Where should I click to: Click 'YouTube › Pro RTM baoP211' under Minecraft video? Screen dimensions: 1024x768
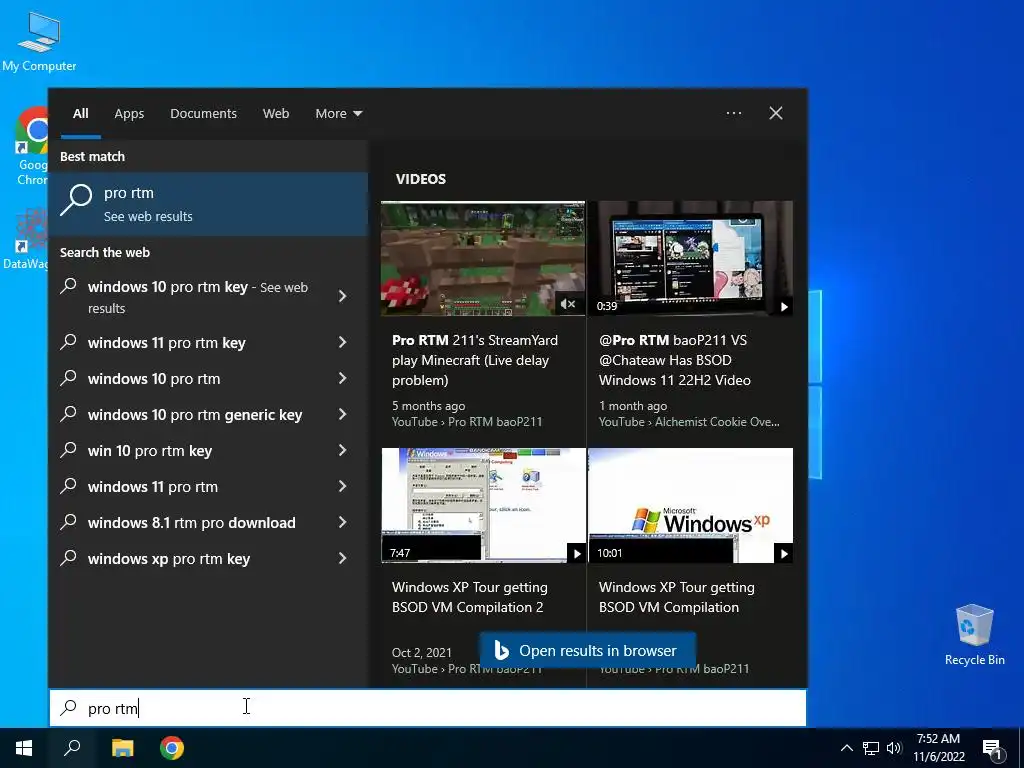pyautogui.click(x=467, y=422)
